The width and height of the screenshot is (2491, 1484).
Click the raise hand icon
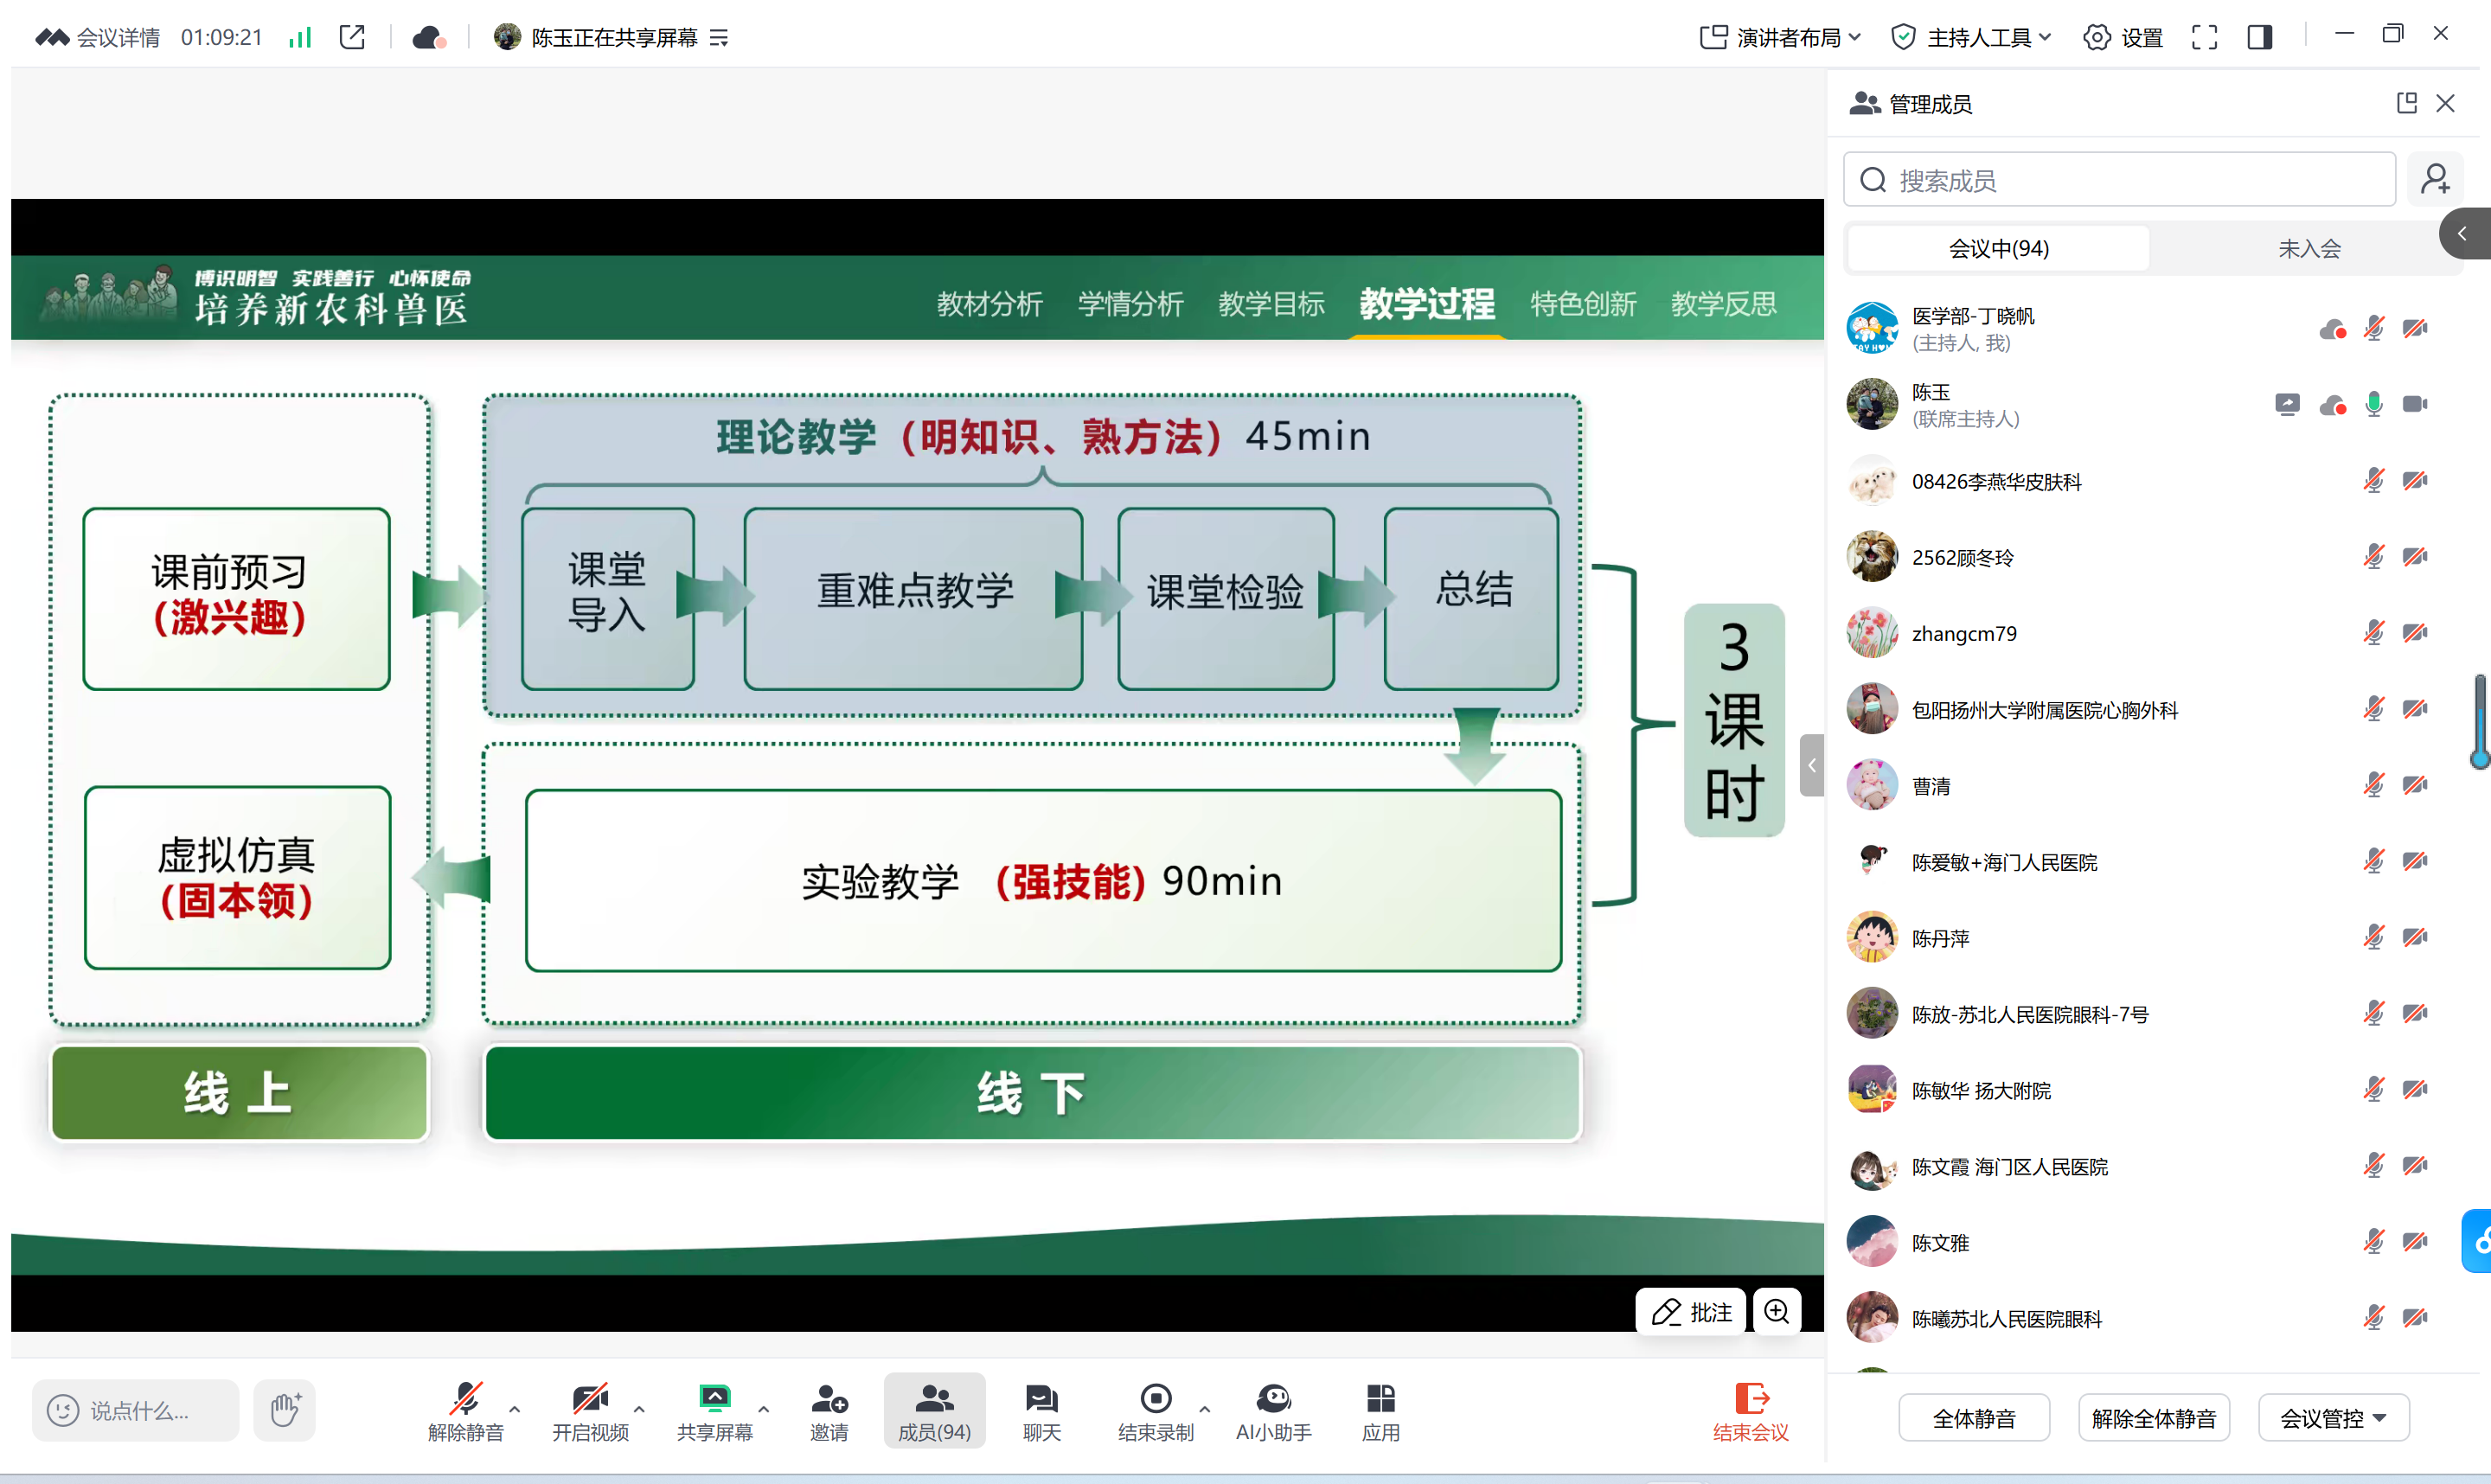coord(285,1410)
